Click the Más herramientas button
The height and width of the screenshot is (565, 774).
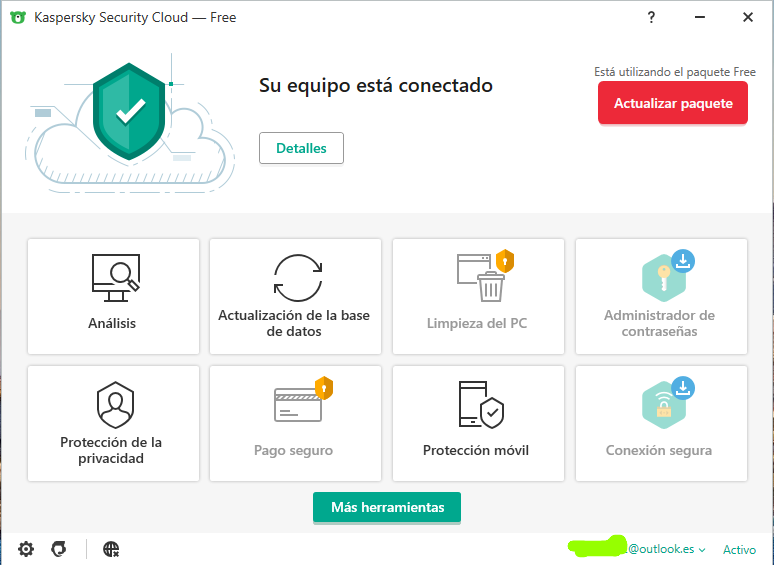point(387,507)
